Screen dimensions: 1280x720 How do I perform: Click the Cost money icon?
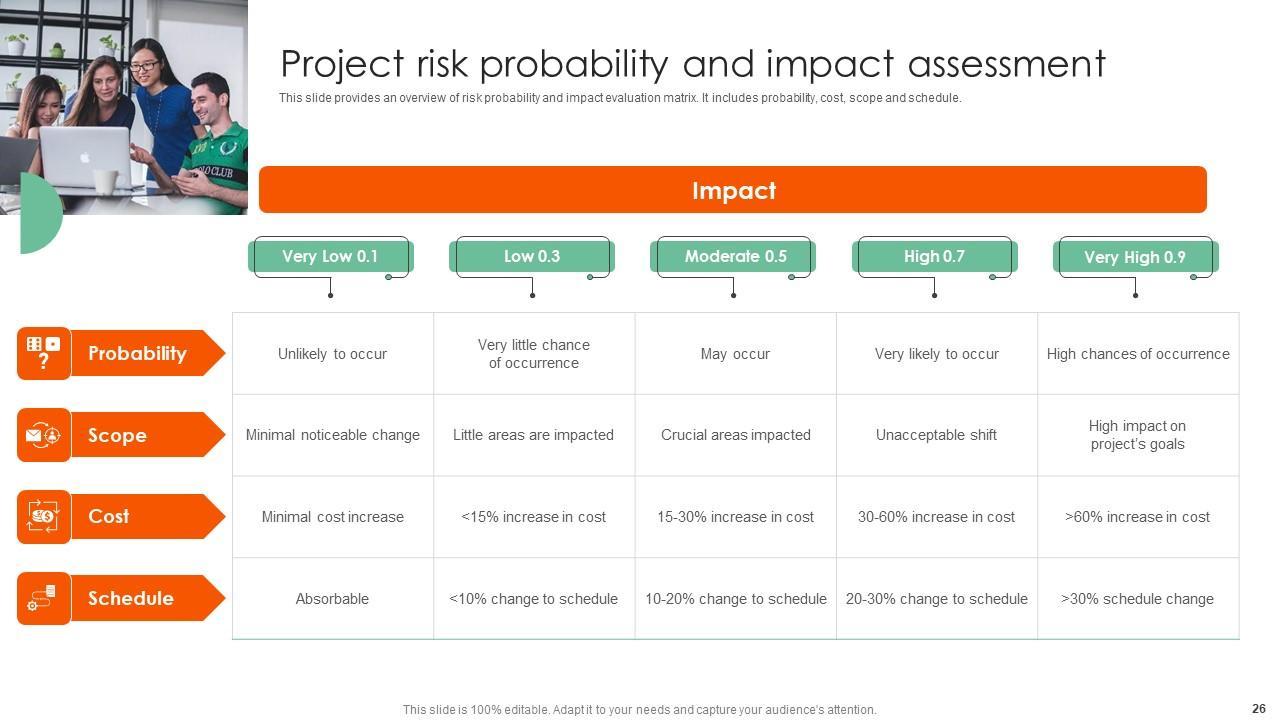tap(43, 517)
